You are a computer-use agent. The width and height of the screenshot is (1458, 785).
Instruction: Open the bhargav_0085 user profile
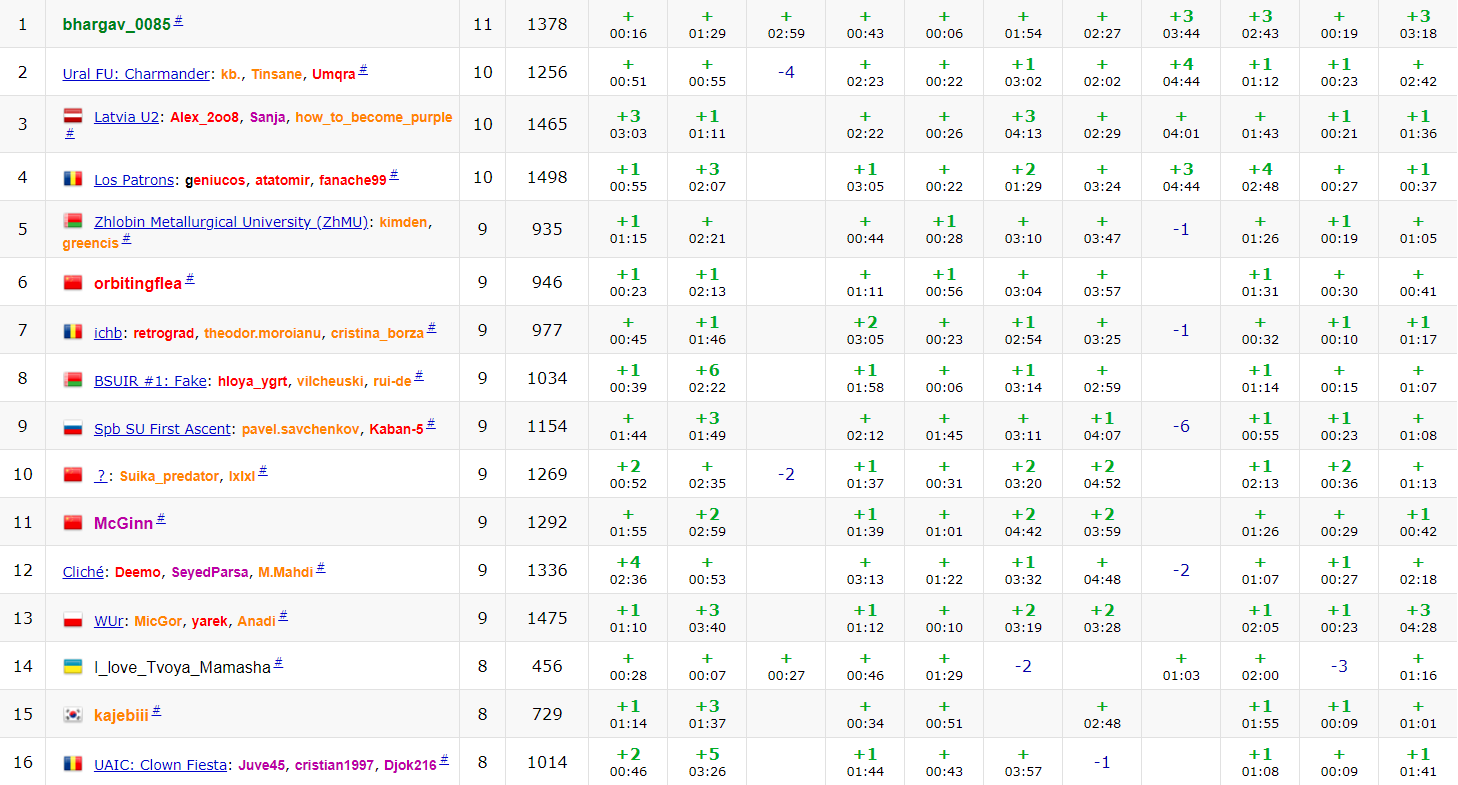pyautogui.click(x=116, y=24)
